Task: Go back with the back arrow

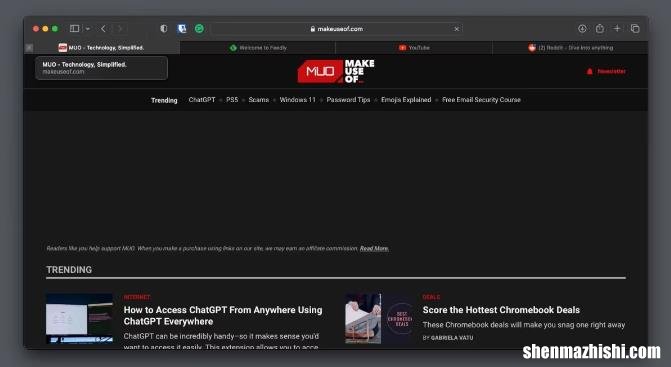Action: coord(103,29)
